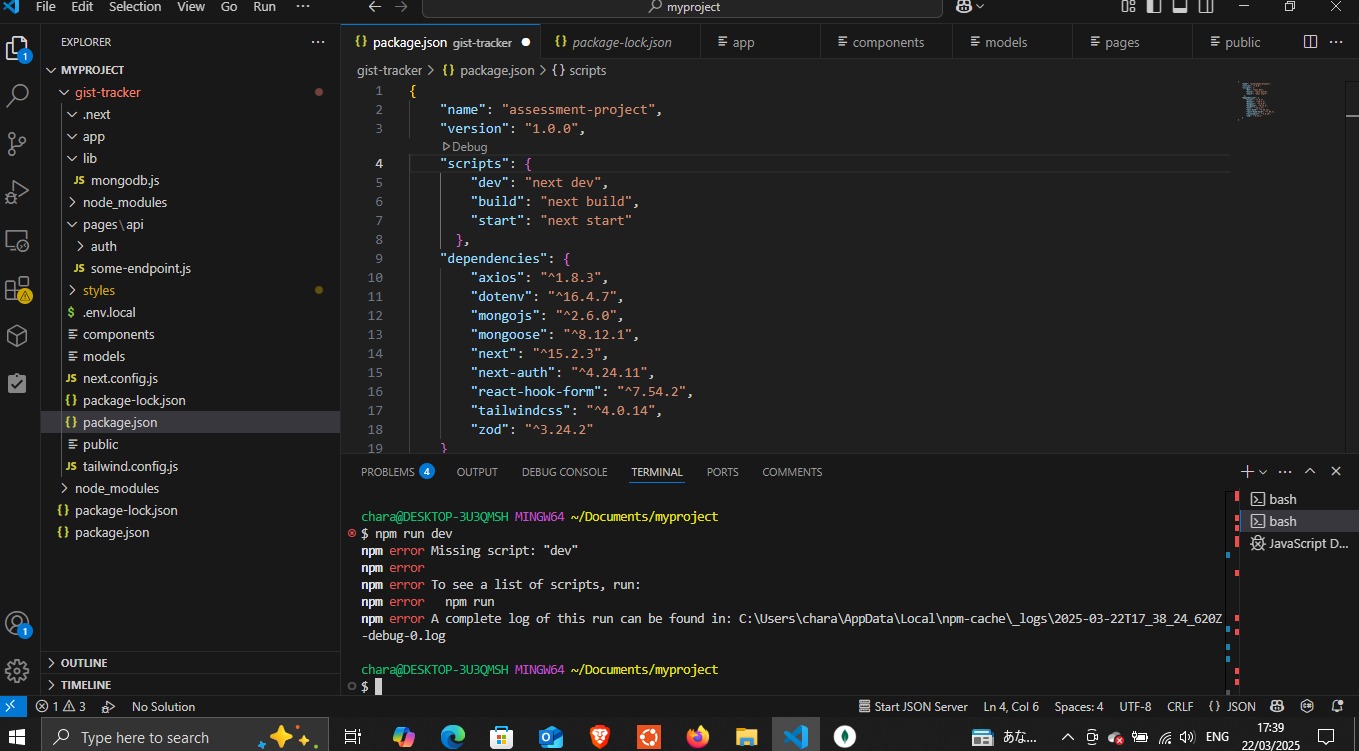Open Remote Explorer in activity bar
1359x751 pixels.
[x=18, y=241]
